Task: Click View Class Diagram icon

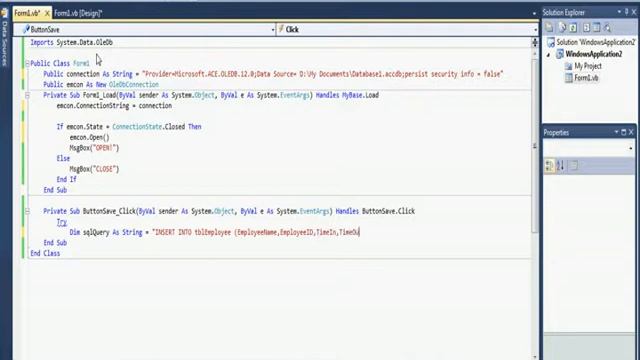Action: [607, 28]
